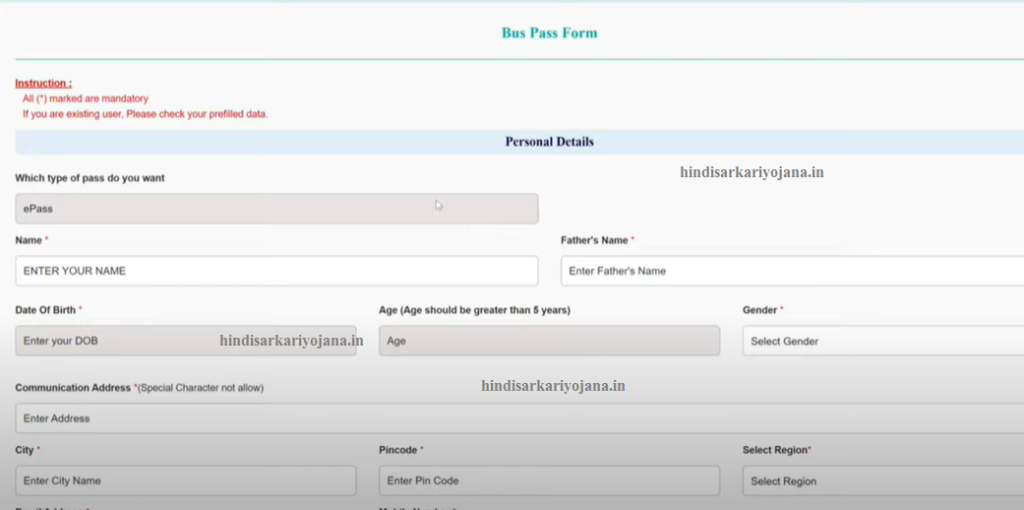Click the 'Communication Address' label
Image resolution: width=1024 pixels, height=510 pixels.
point(73,388)
